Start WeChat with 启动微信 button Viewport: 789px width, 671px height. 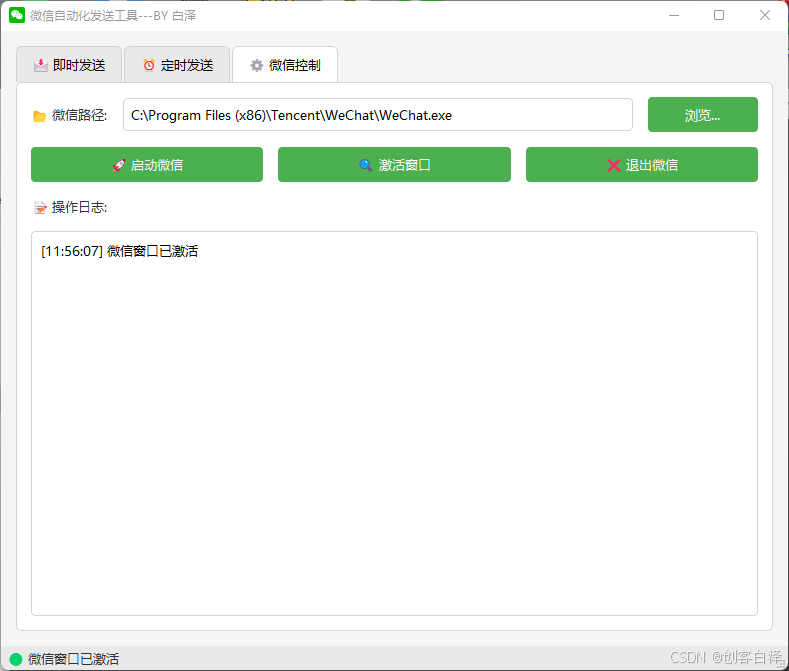147,165
